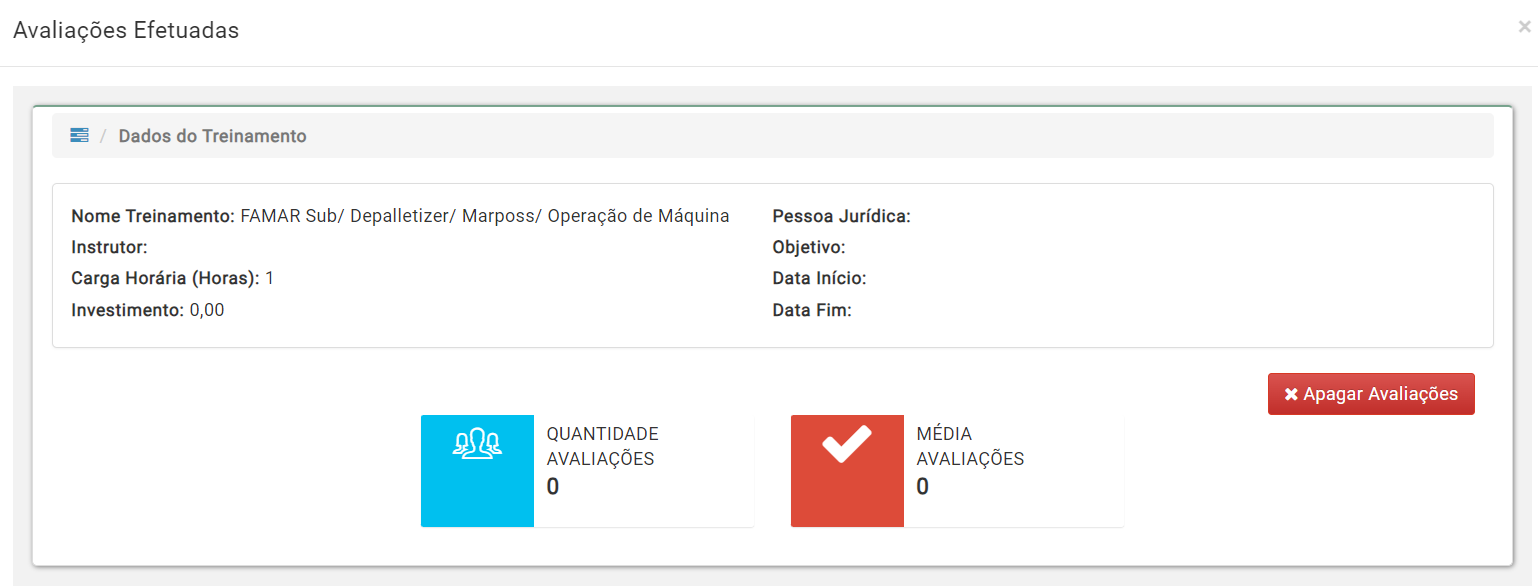Click the Data Fim label
Screen dimensions: 1538x586
point(812,310)
